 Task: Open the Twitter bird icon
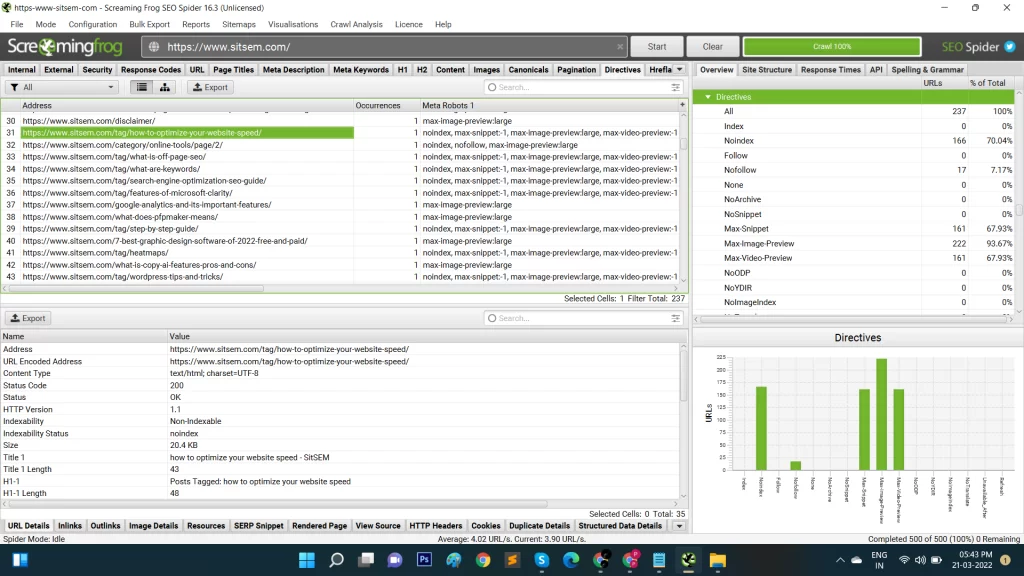coord(1010,46)
